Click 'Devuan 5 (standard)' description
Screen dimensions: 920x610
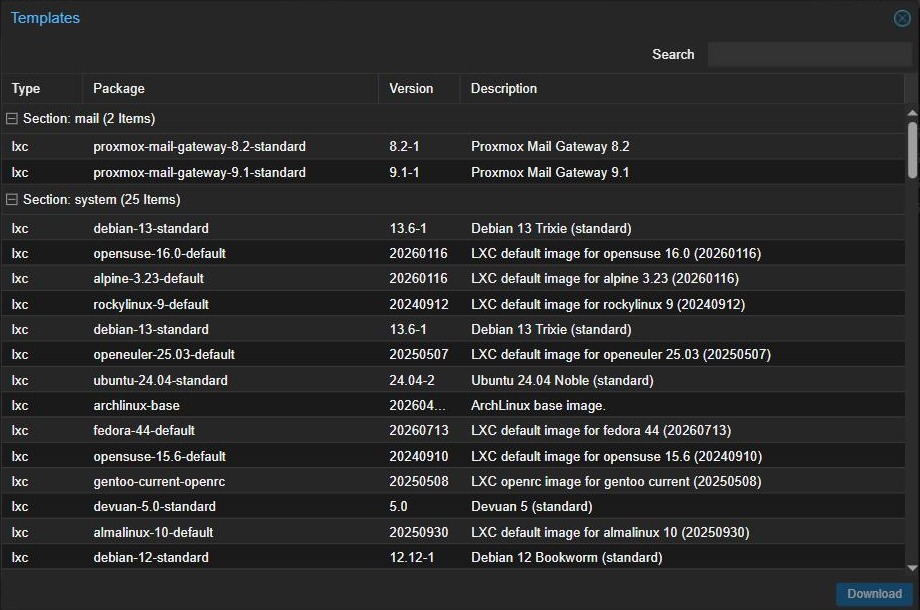pyautogui.click(x=532, y=506)
